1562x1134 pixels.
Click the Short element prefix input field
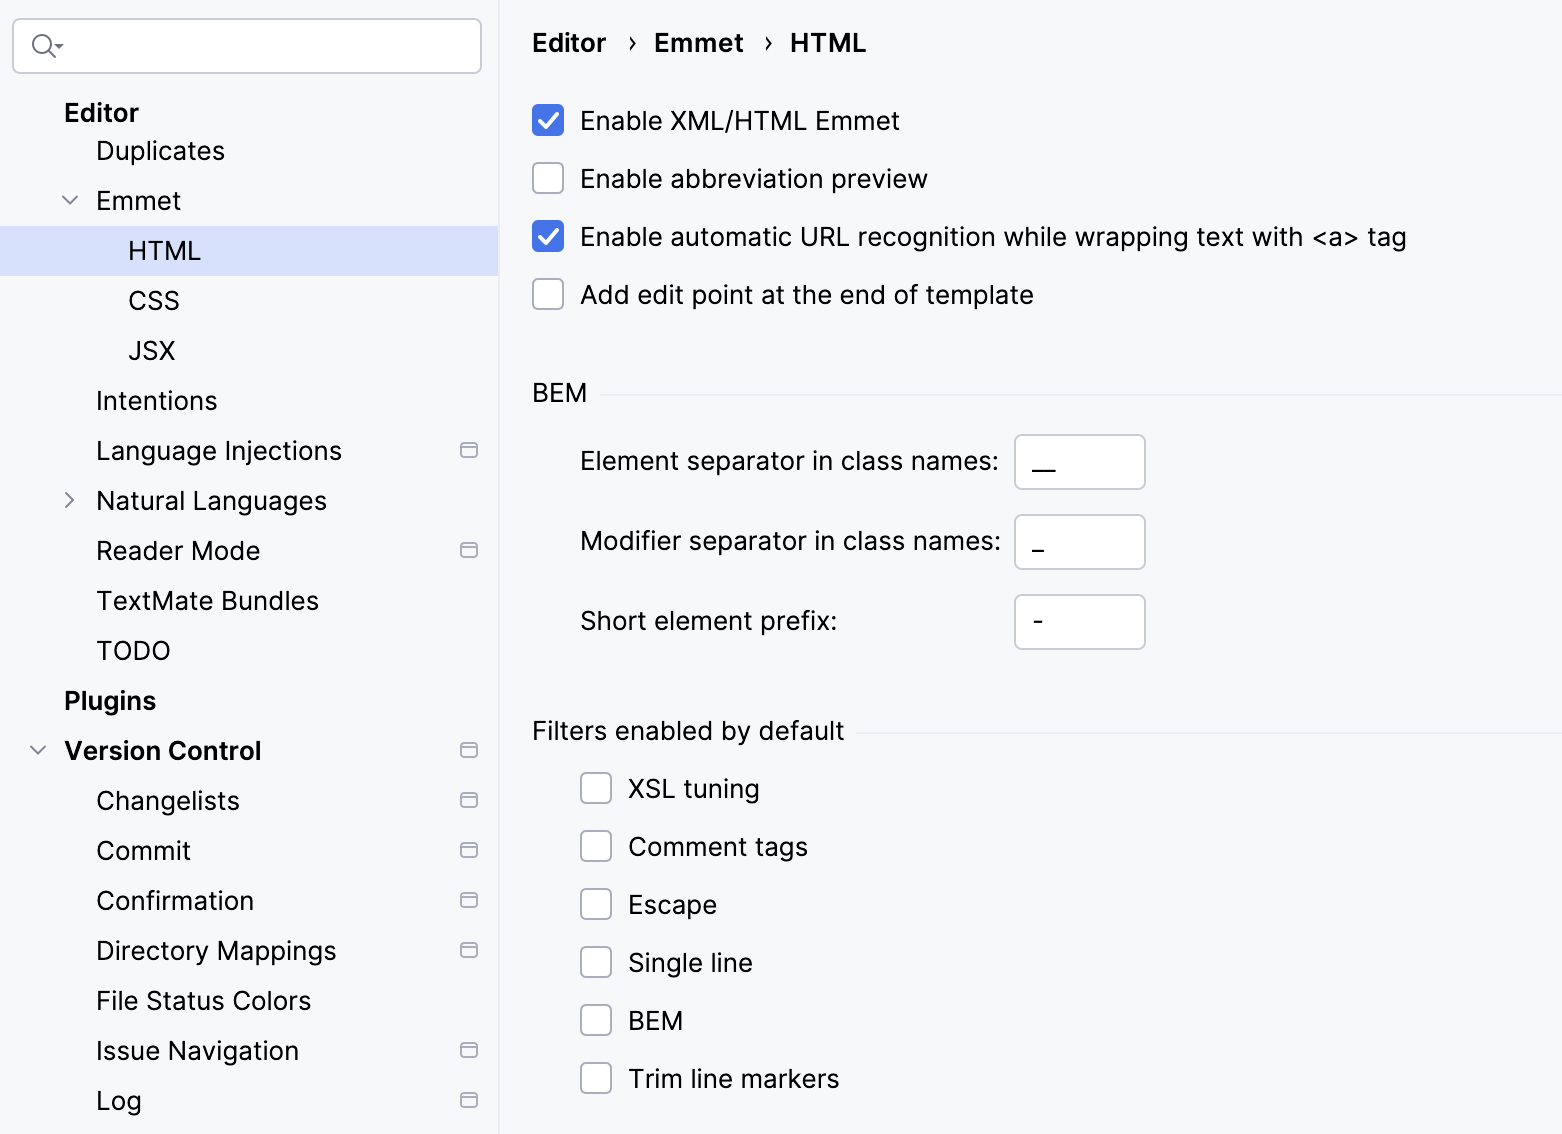point(1079,621)
